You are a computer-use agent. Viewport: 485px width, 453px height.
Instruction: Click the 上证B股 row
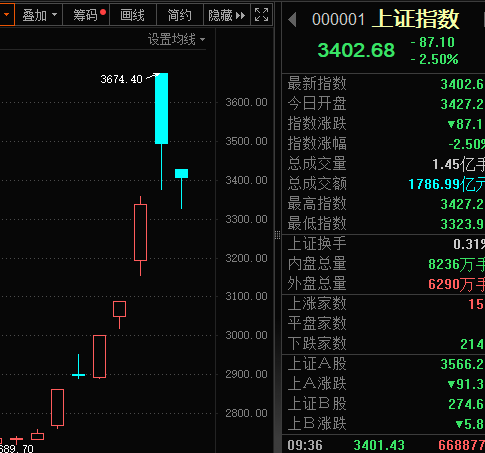pyautogui.click(x=383, y=404)
